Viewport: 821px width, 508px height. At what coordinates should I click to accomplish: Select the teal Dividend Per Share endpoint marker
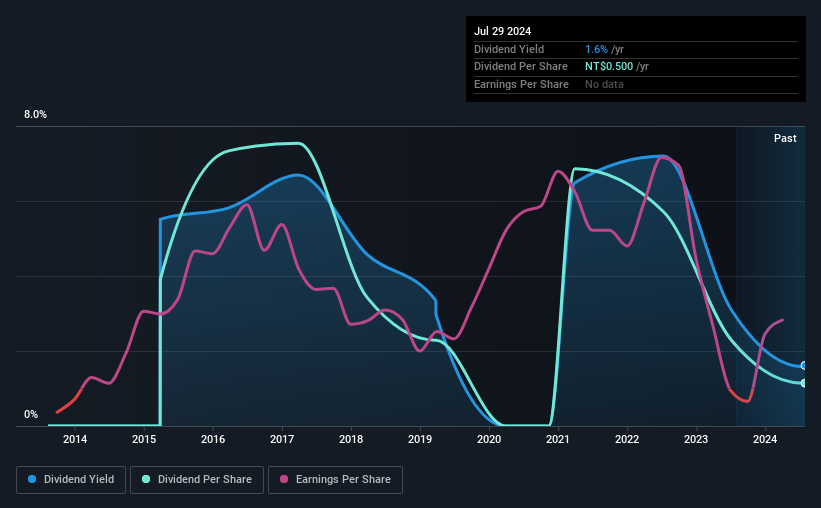803,383
